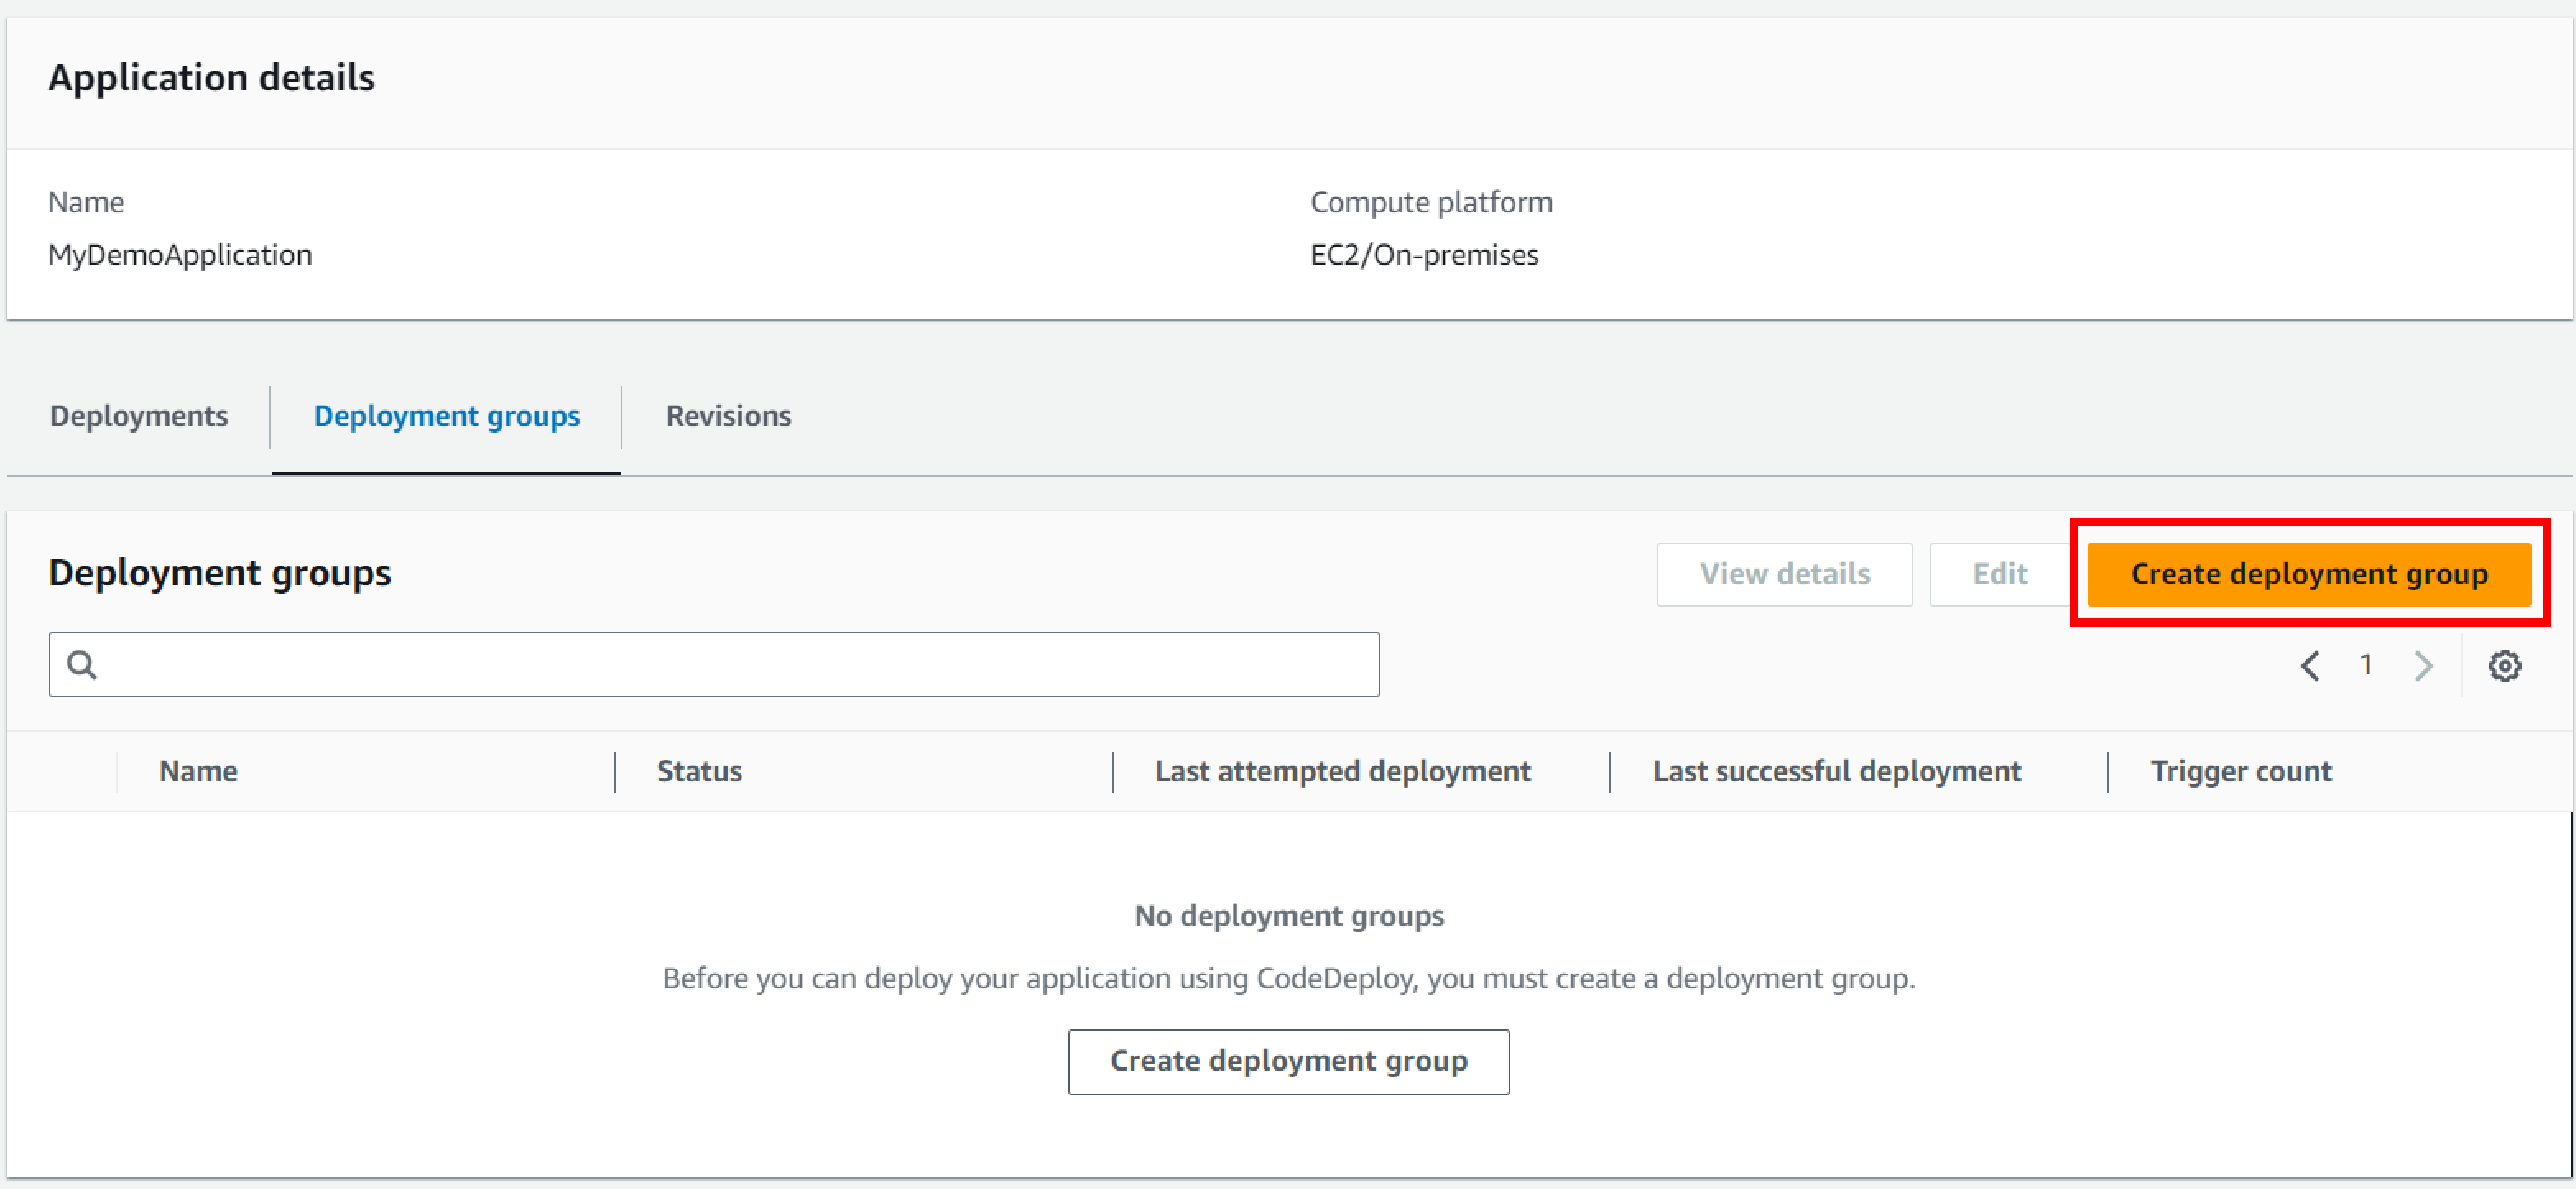The image size is (2576, 1189).
Task: Click the Trigger count column header
Action: [x=2240, y=772]
